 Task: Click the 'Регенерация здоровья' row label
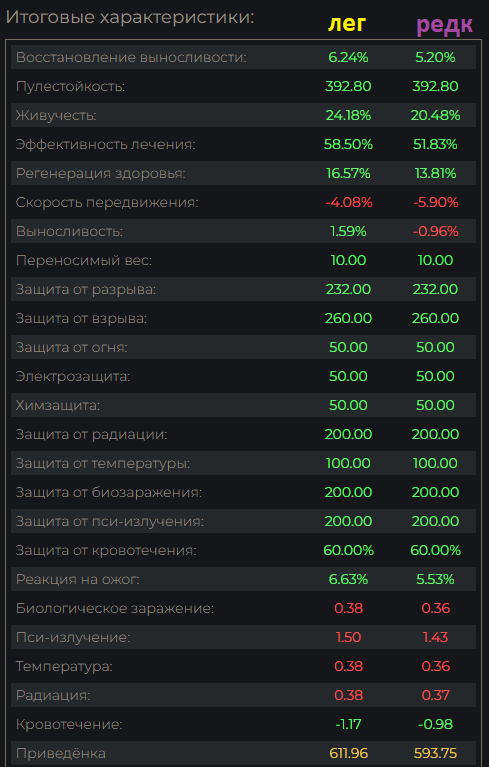click(x=101, y=174)
